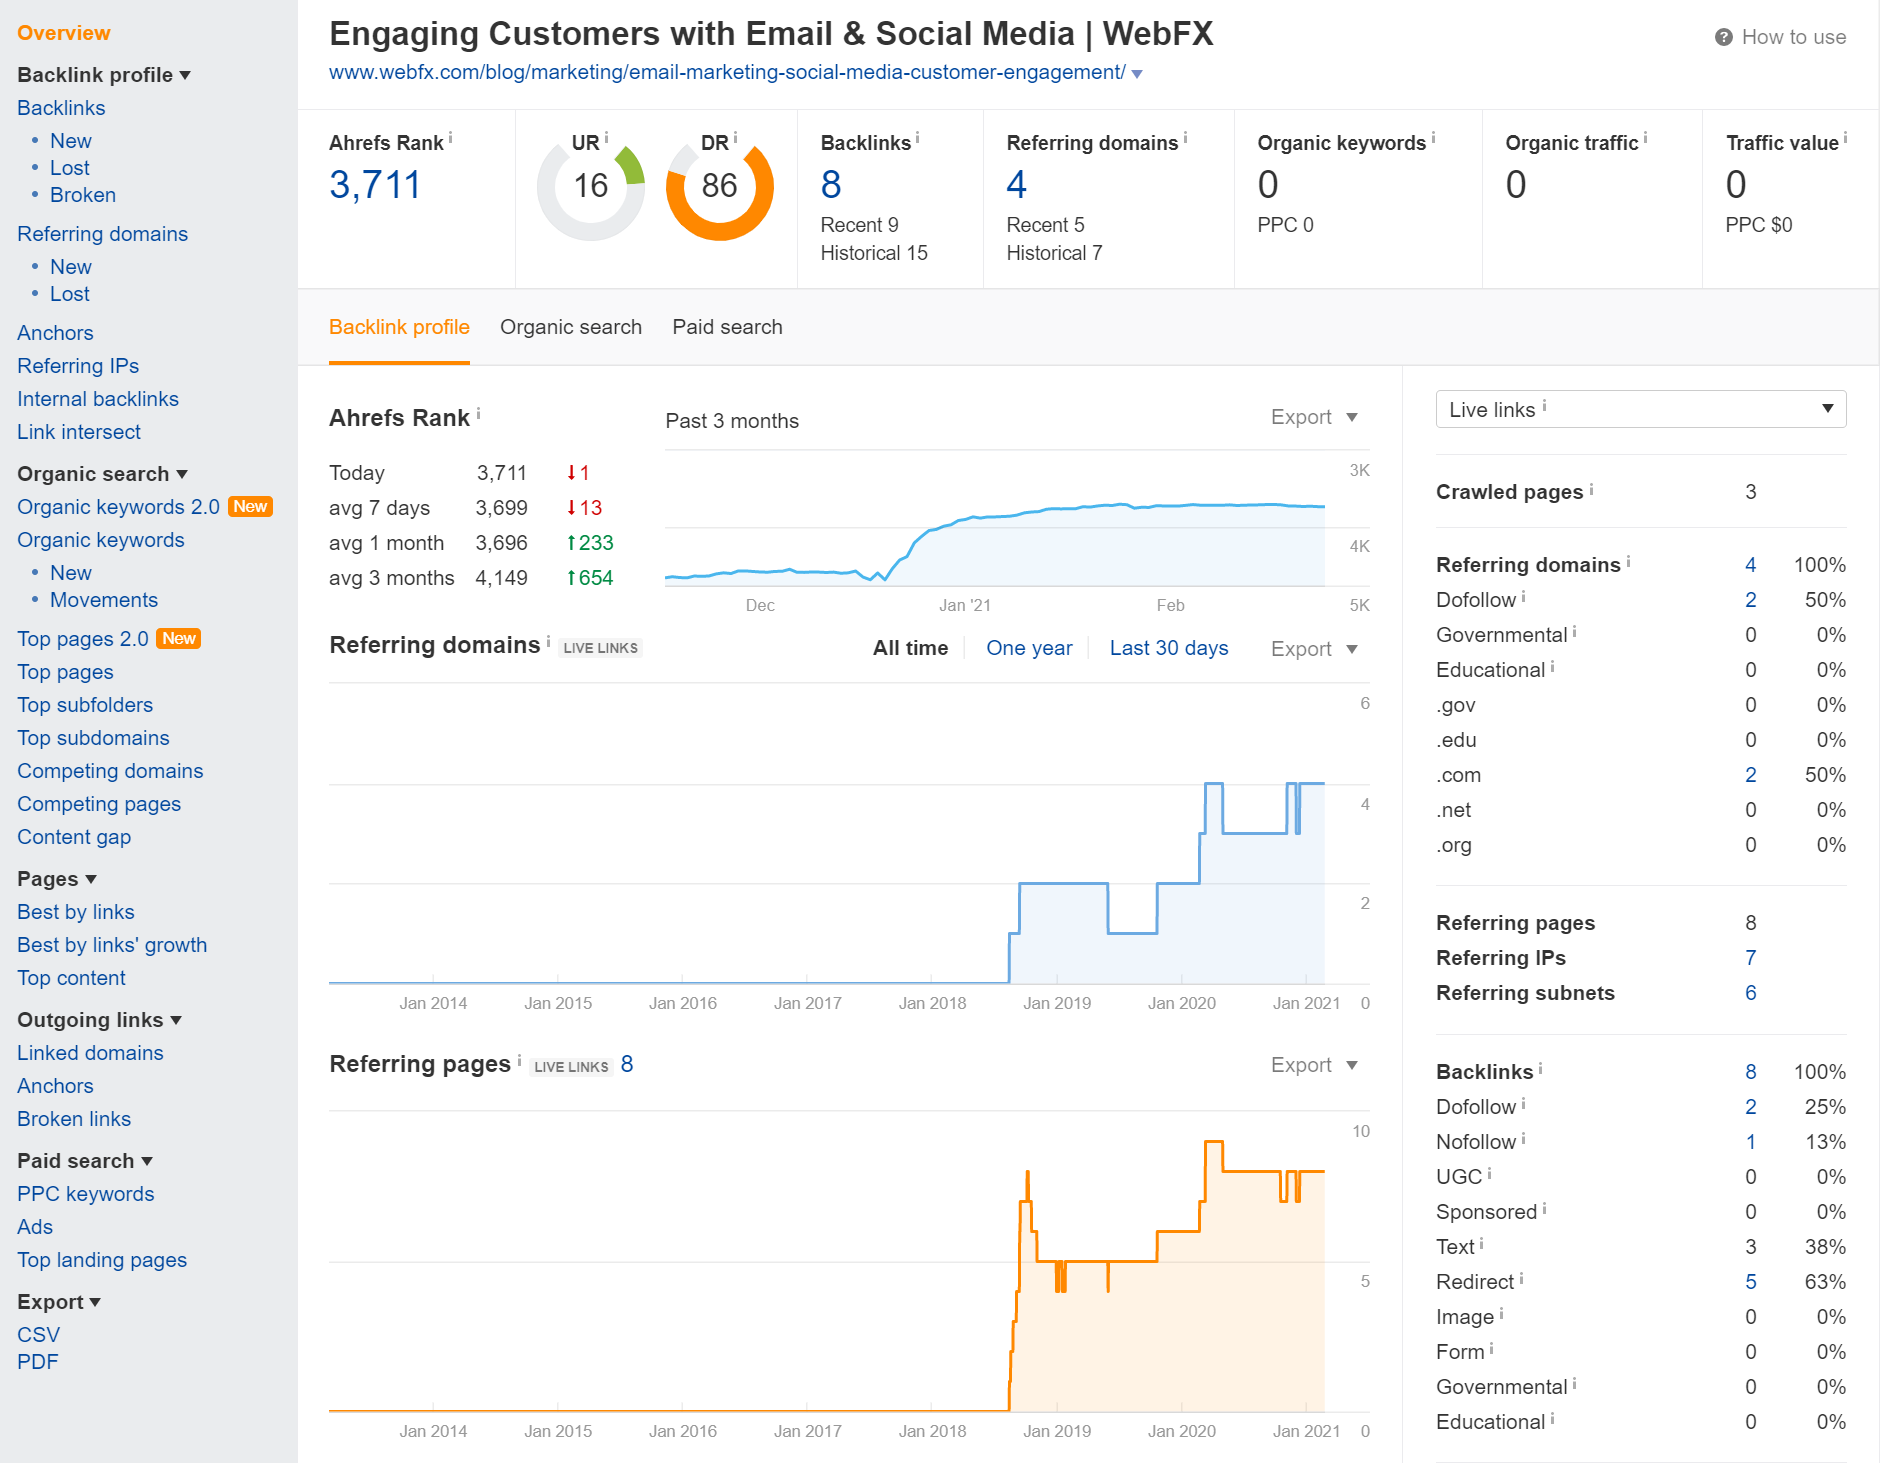Click info icon next to Organic keywords header
This screenshot has width=1884, height=1463.
pos(1433,138)
